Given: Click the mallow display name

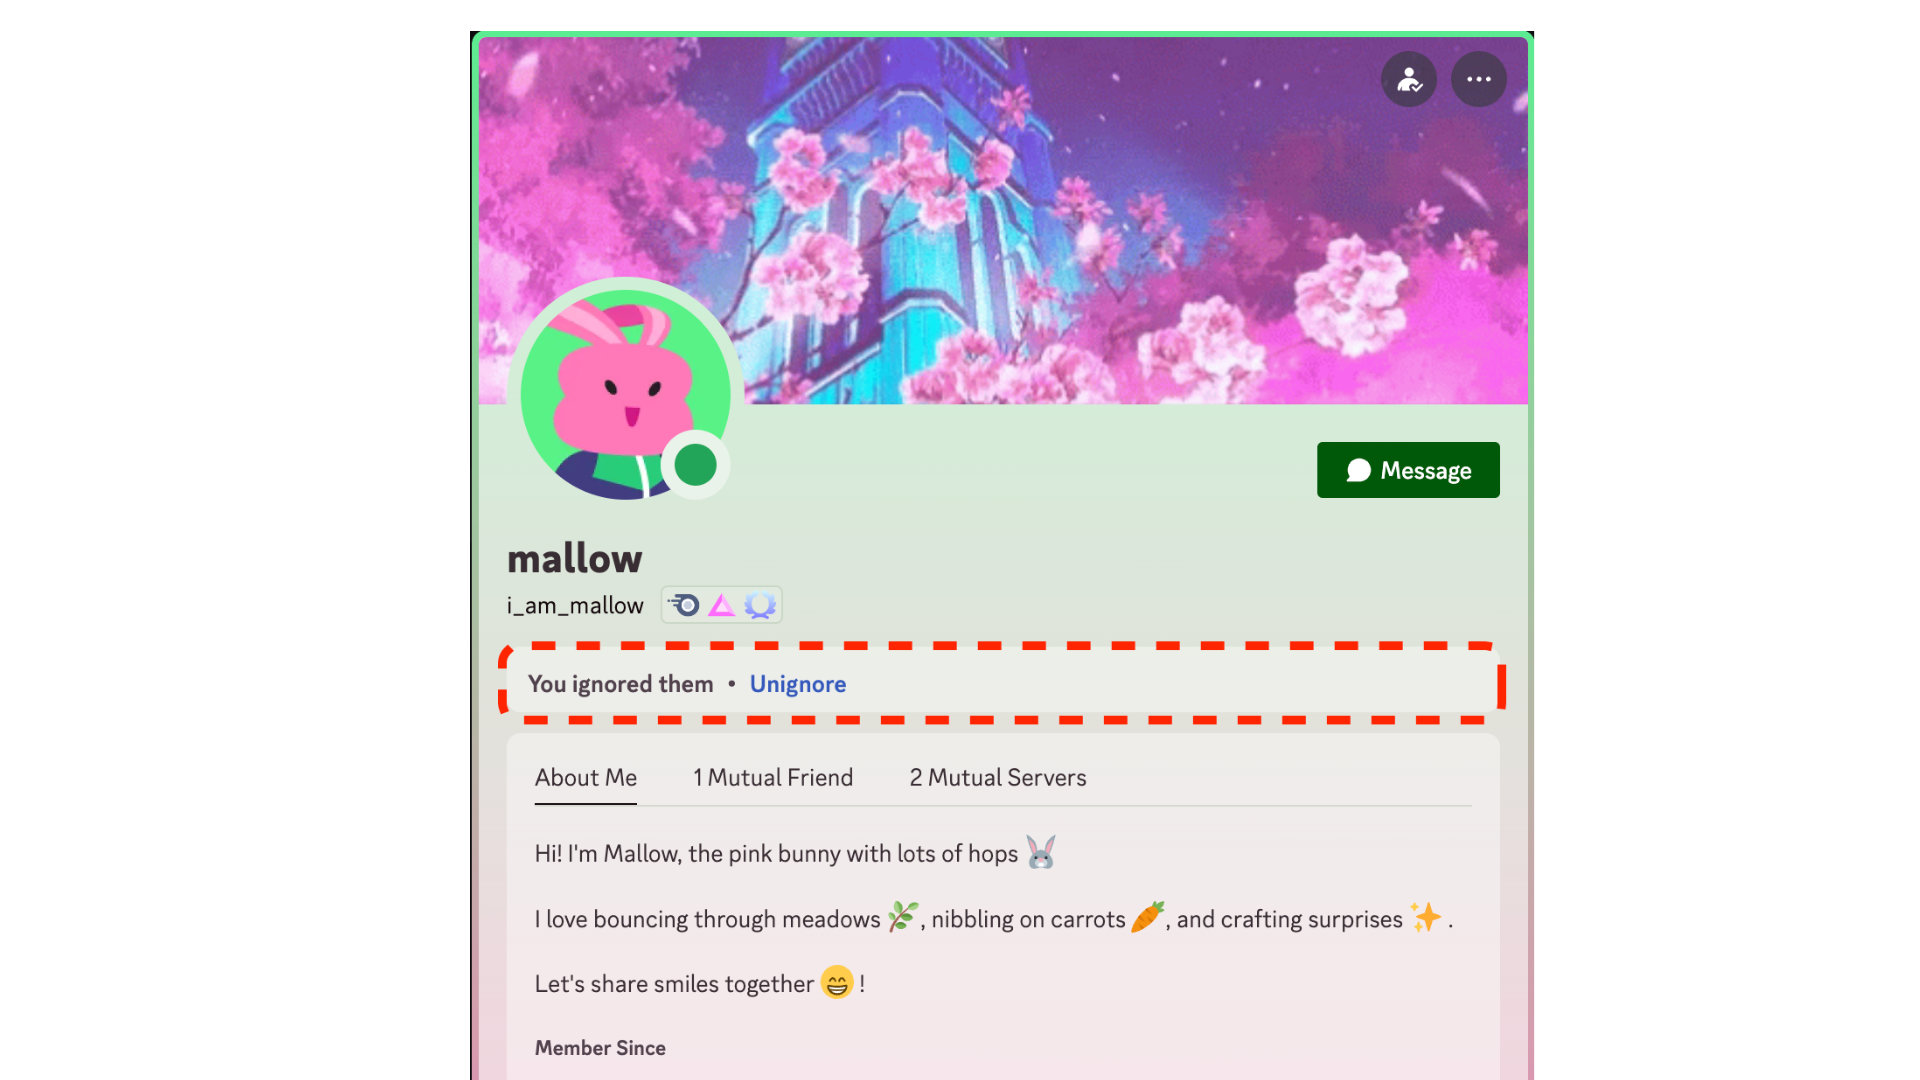Looking at the screenshot, I should pyautogui.click(x=575, y=559).
